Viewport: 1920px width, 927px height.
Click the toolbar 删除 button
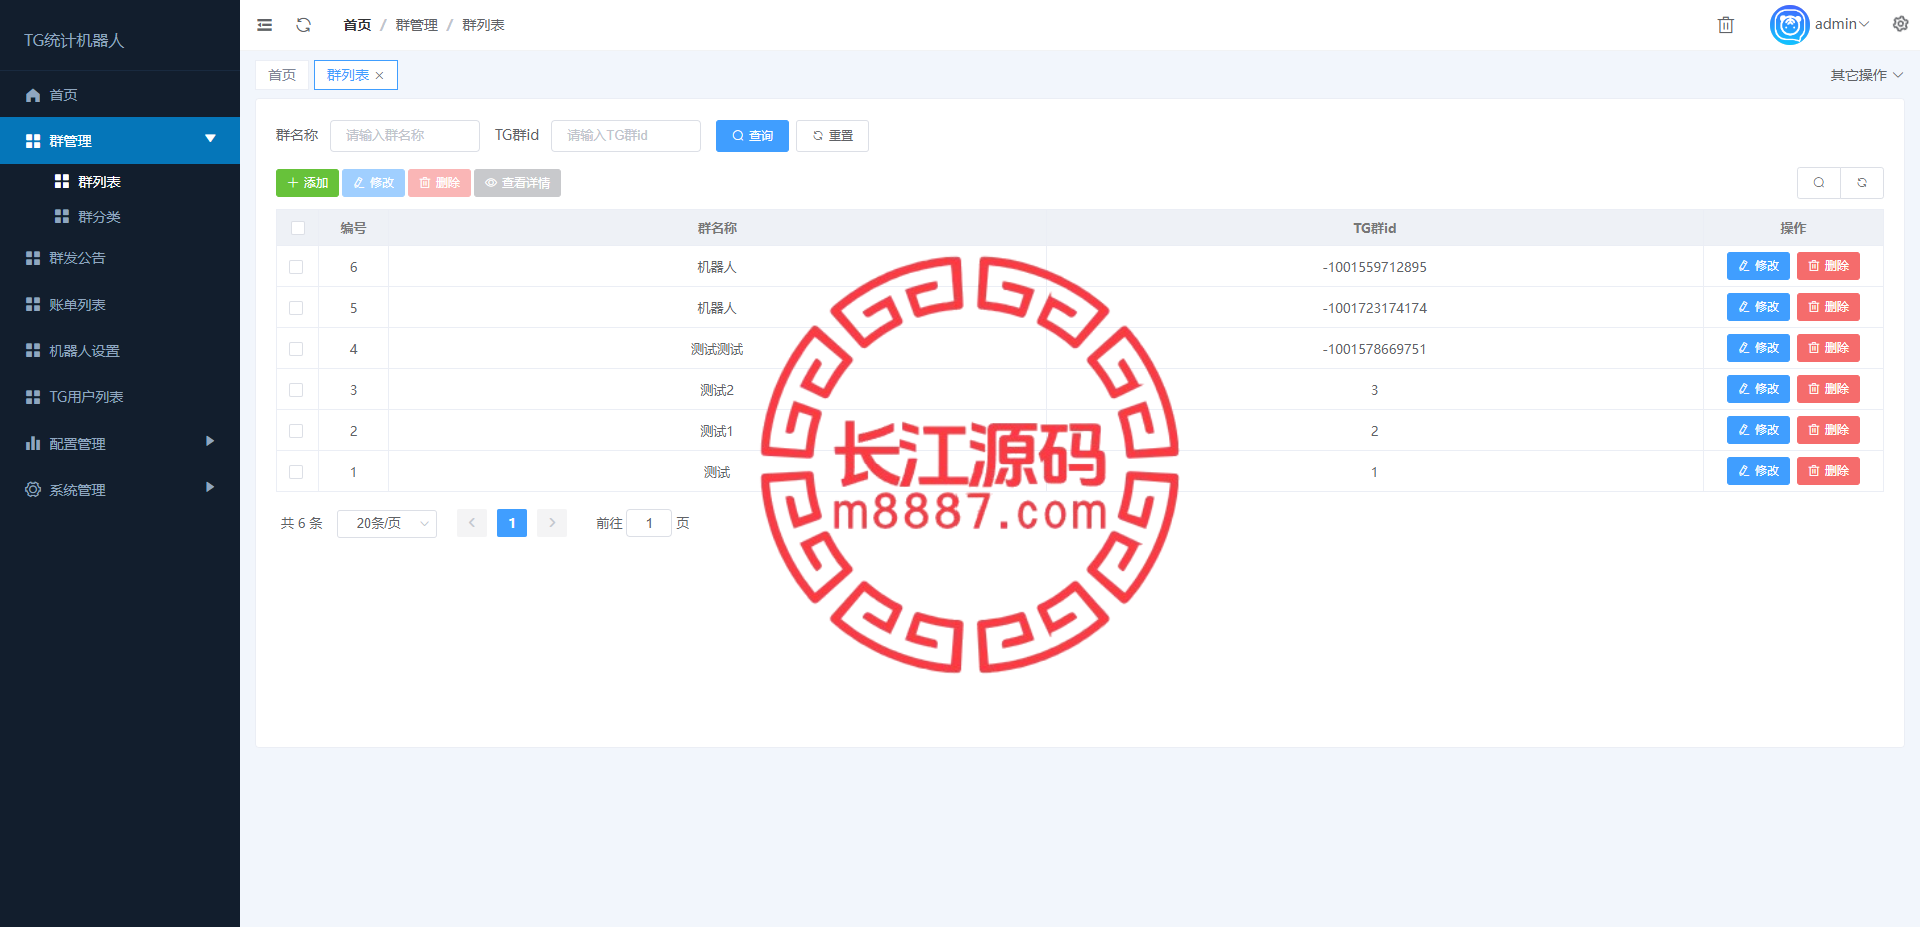click(439, 183)
